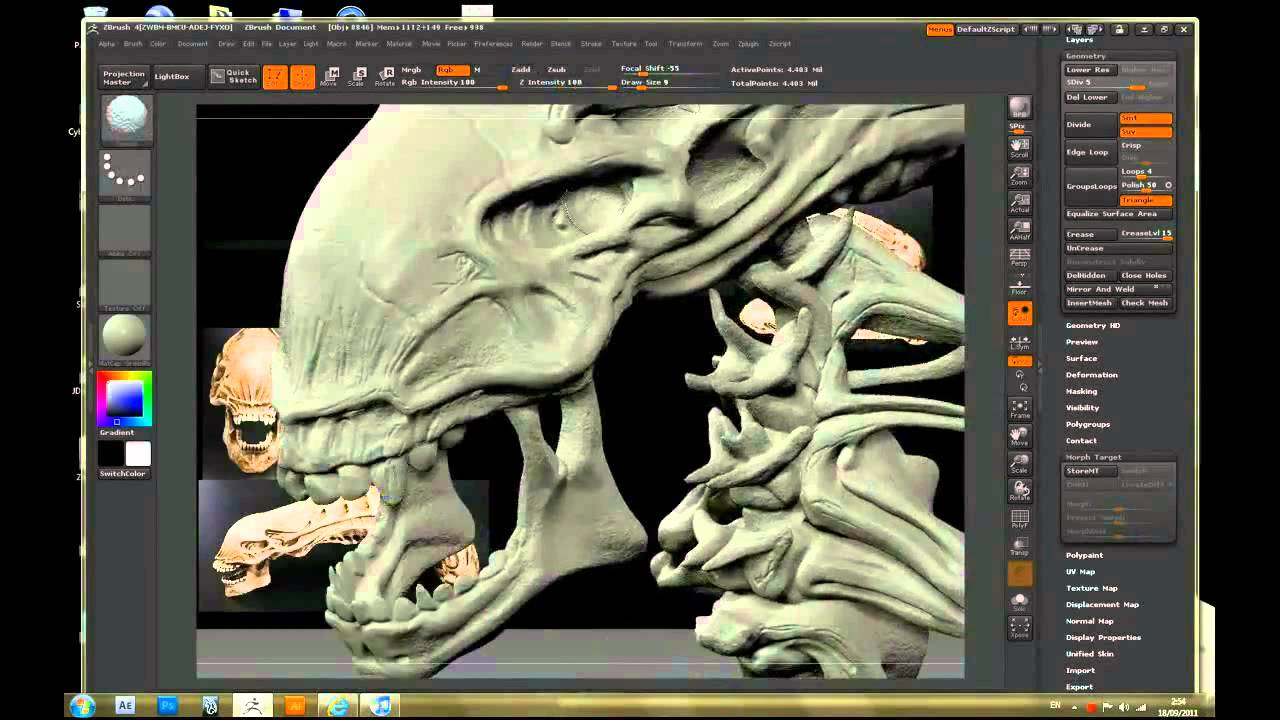The height and width of the screenshot is (720, 1280).
Task: Open the Dots stroke selector
Action: pyautogui.click(x=125, y=176)
